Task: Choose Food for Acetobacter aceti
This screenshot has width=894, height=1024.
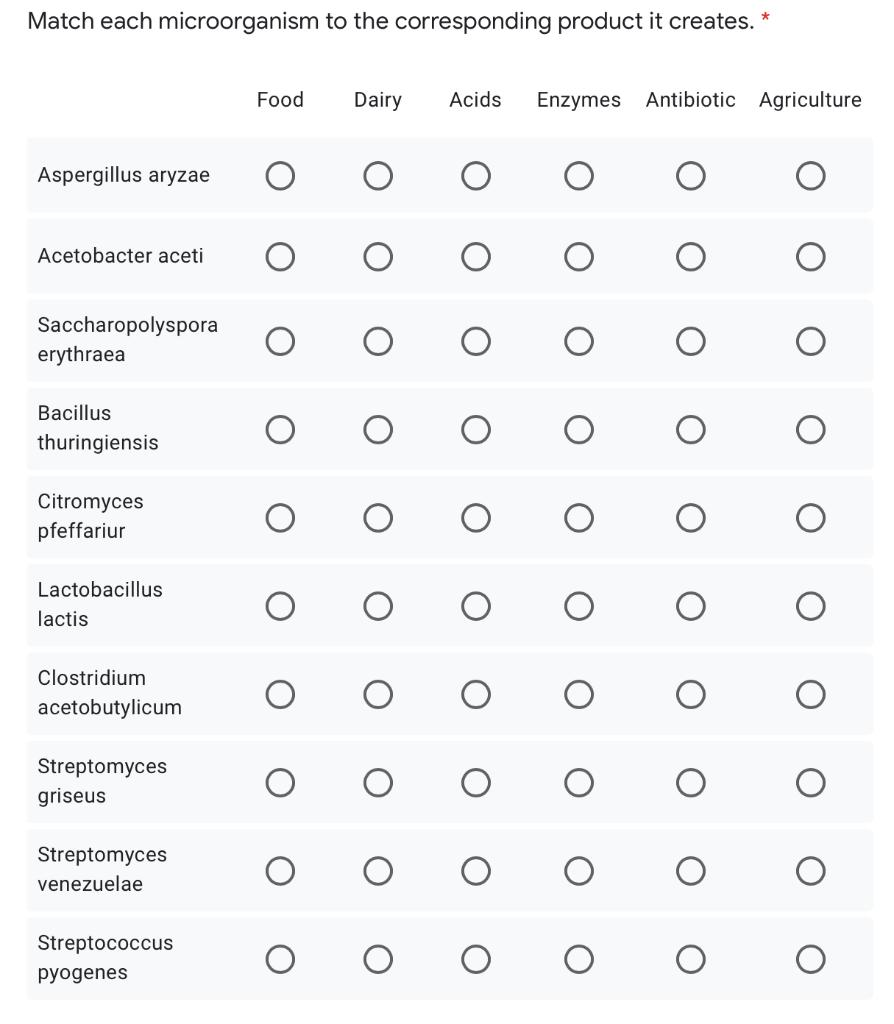Action: [x=280, y=256]
